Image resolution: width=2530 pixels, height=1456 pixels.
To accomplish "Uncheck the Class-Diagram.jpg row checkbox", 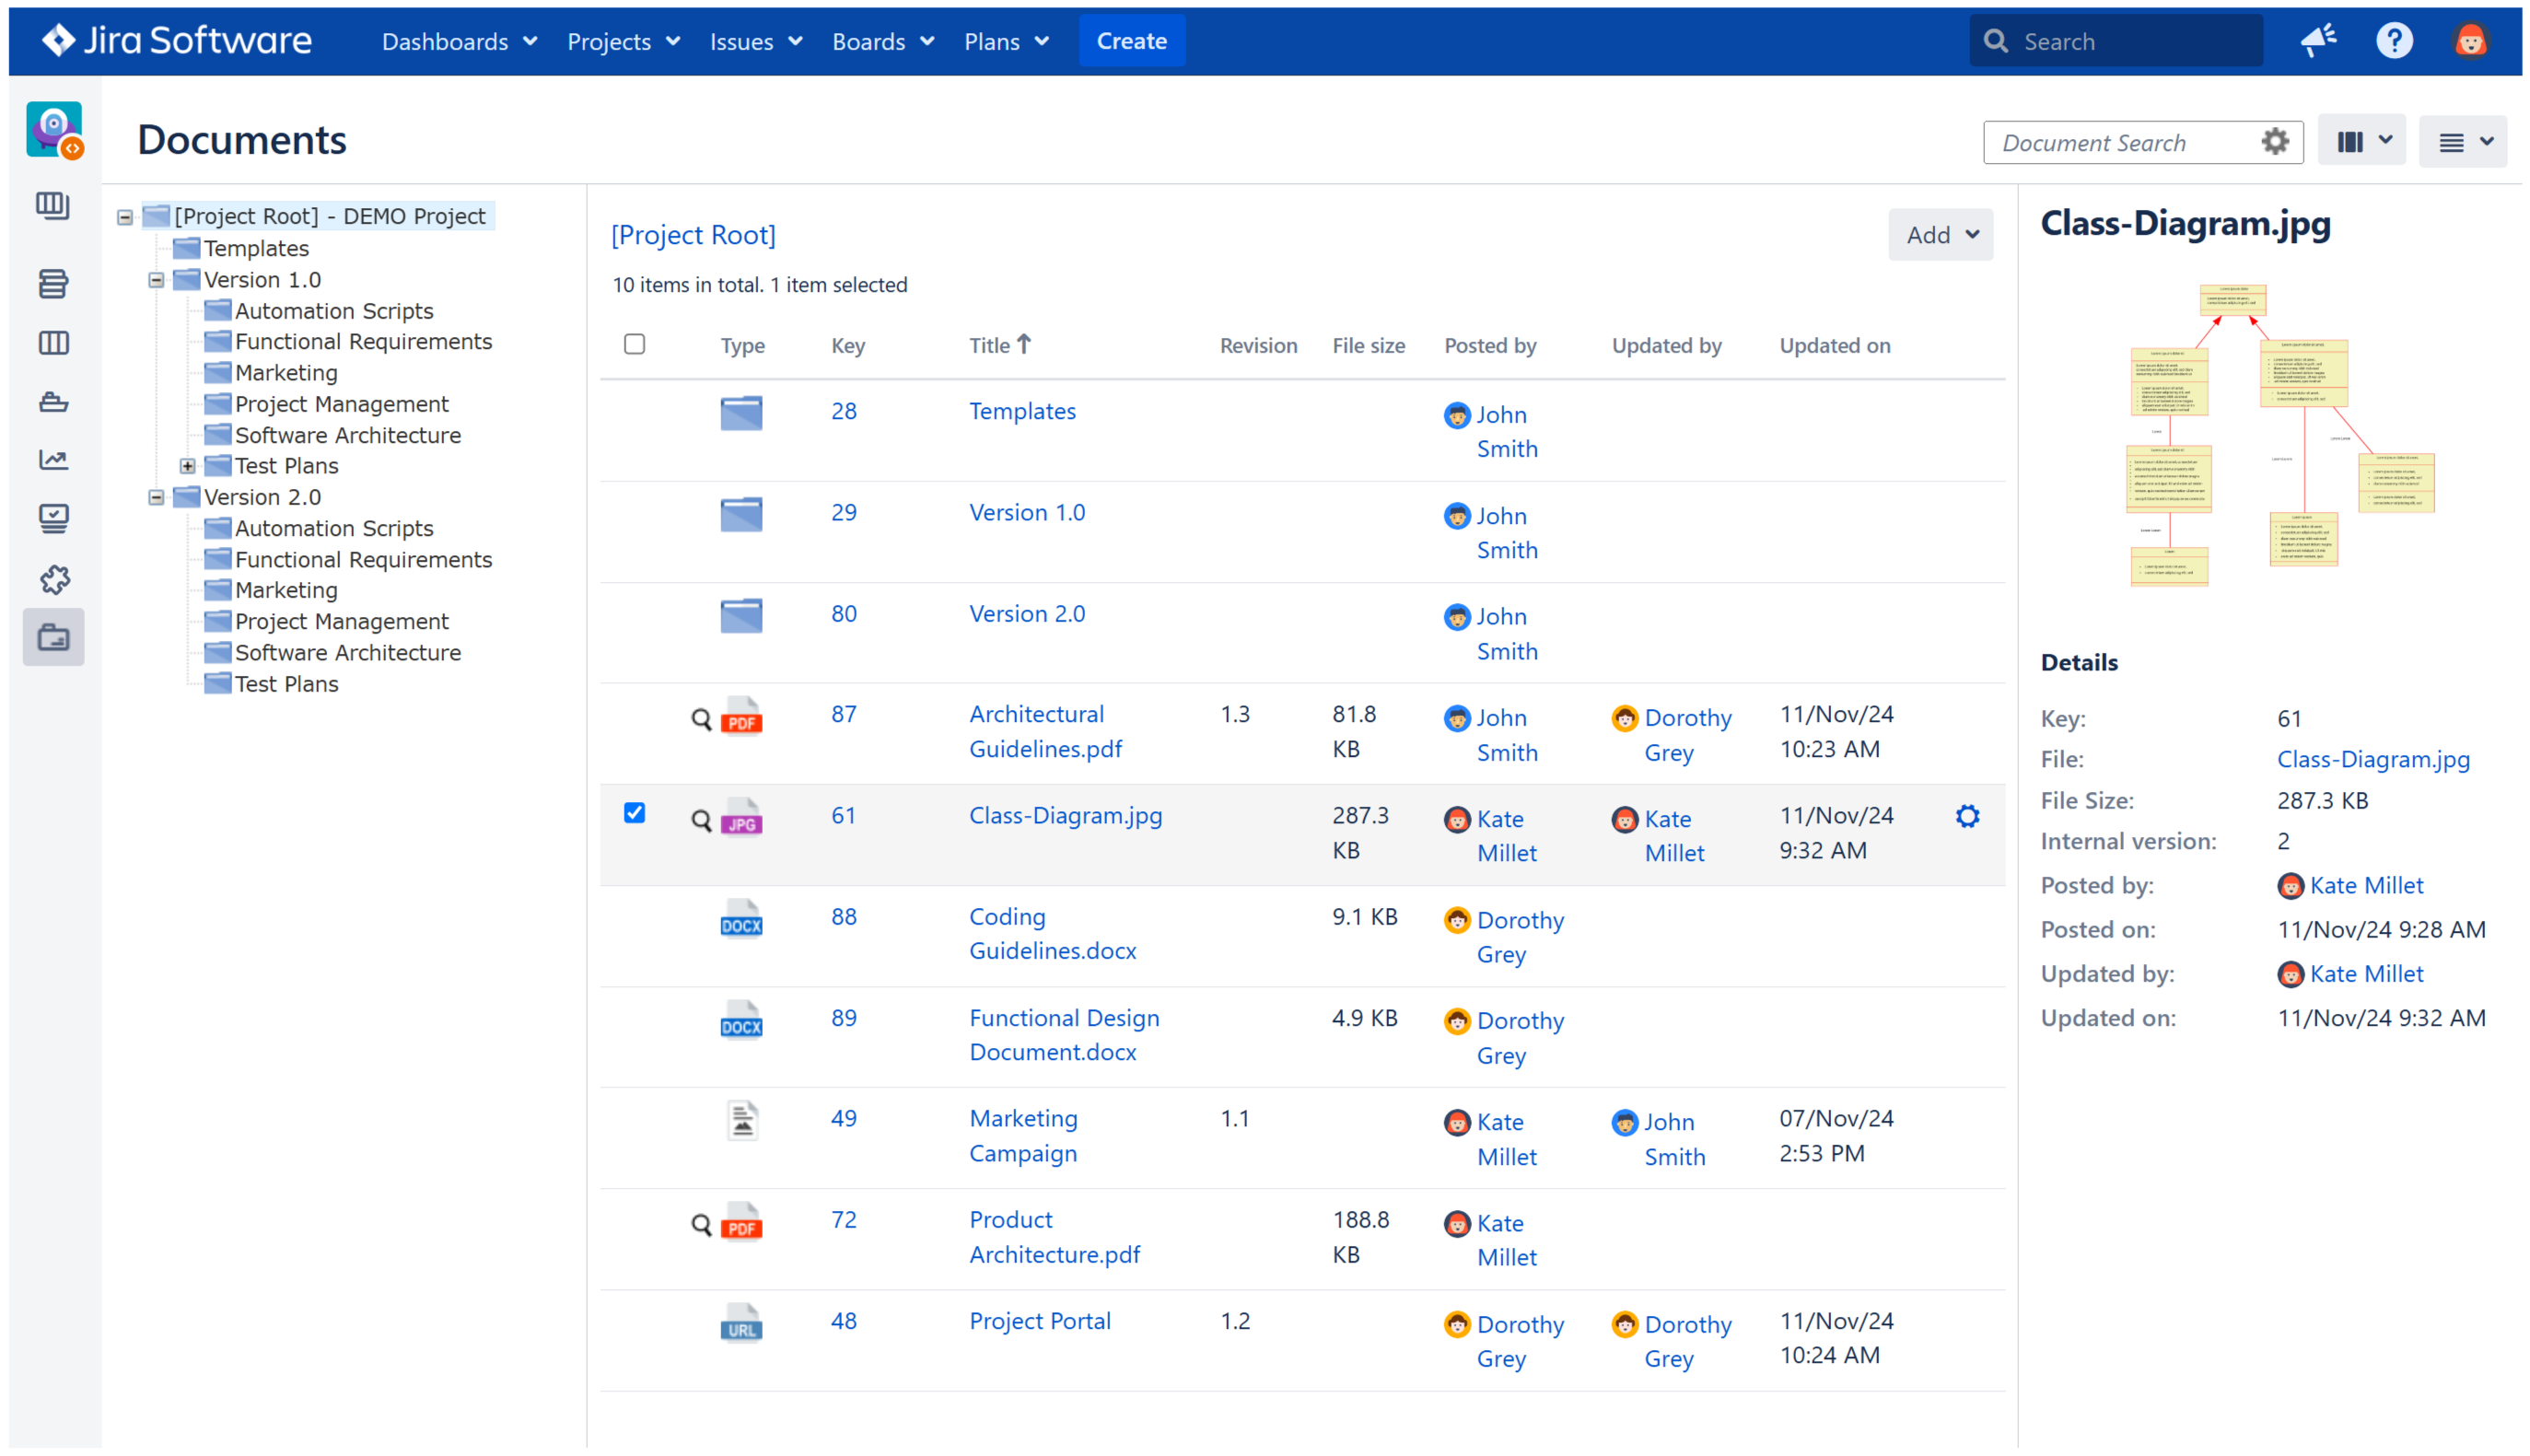I will pyautogui.click(x=635, y=813).
